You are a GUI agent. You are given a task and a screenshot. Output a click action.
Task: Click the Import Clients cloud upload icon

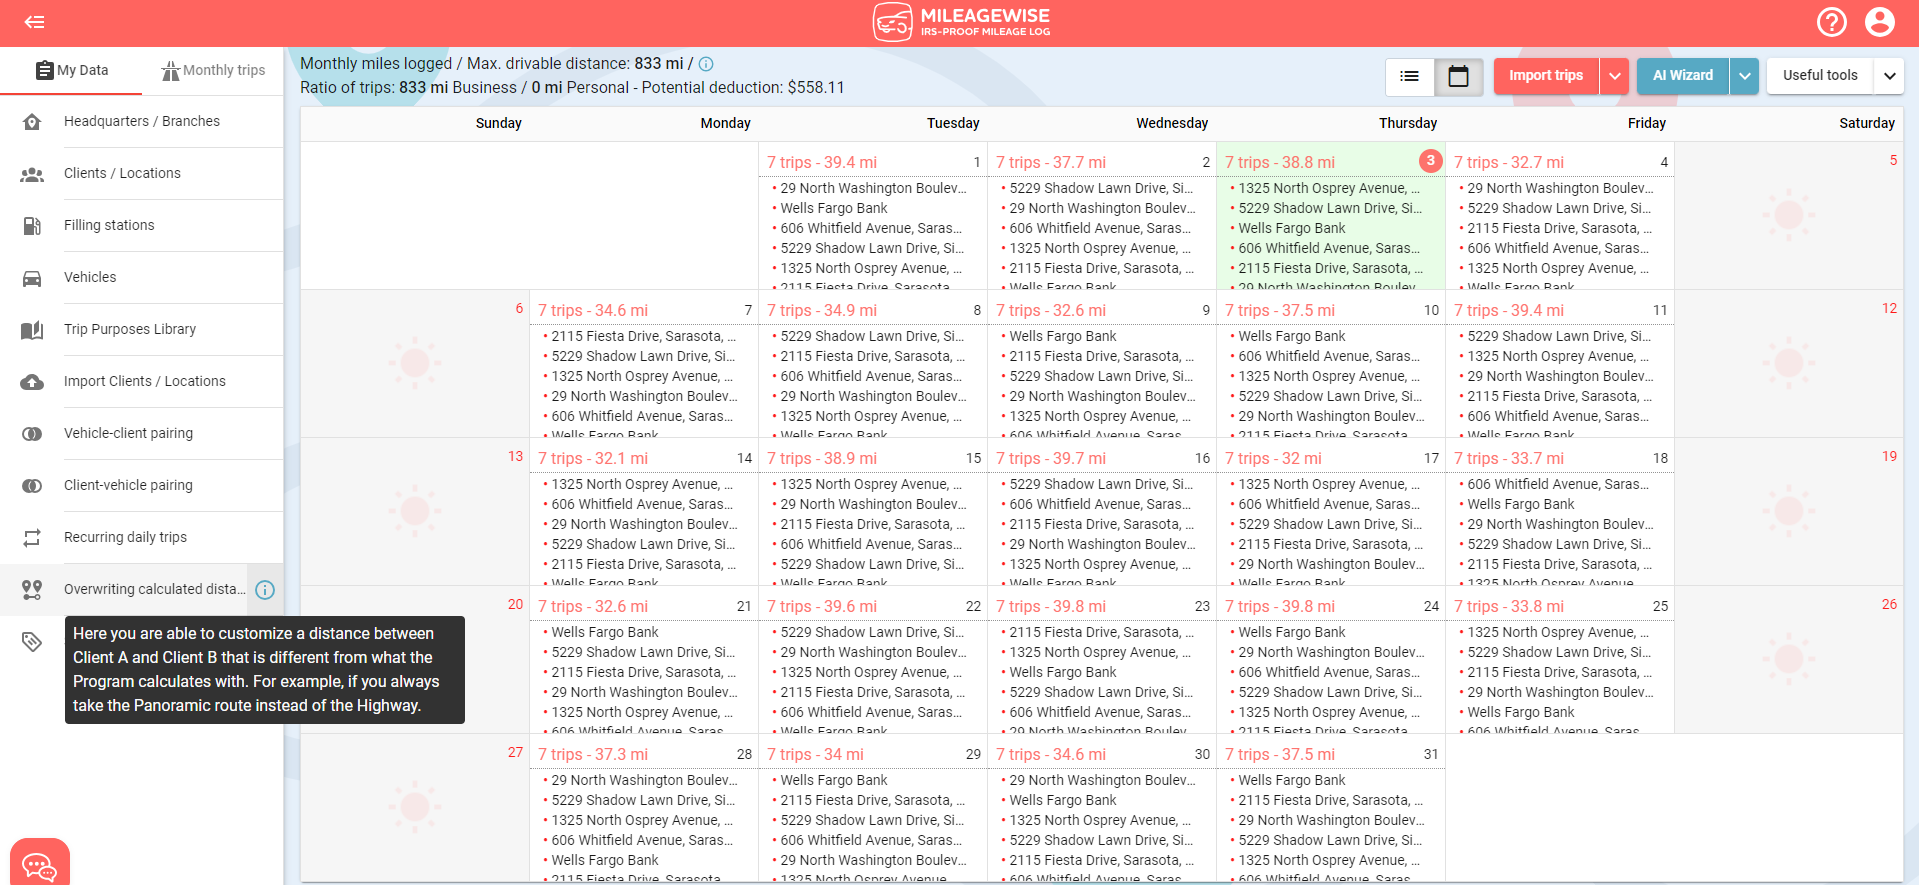click(32, 382)
